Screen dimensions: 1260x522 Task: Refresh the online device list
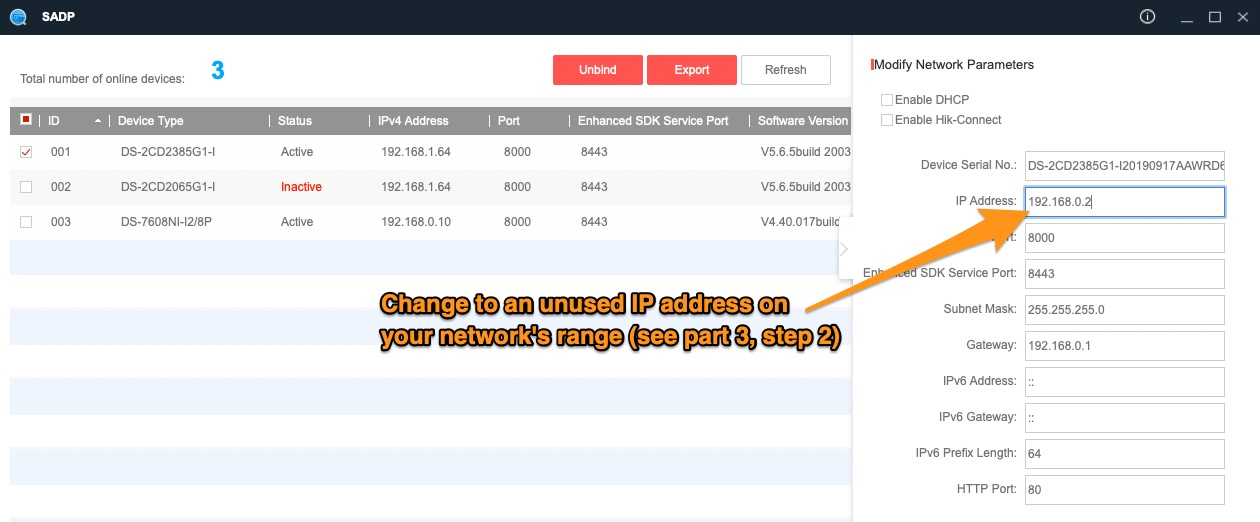tap(785, 70)
